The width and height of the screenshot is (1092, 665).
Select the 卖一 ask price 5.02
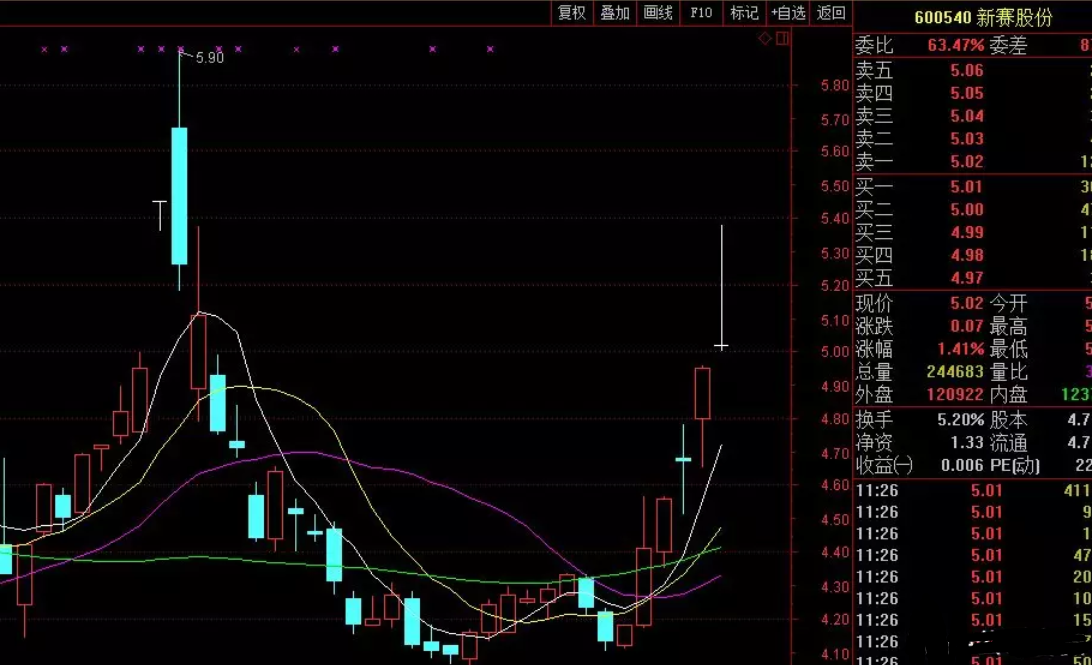(x=967, y=162)
